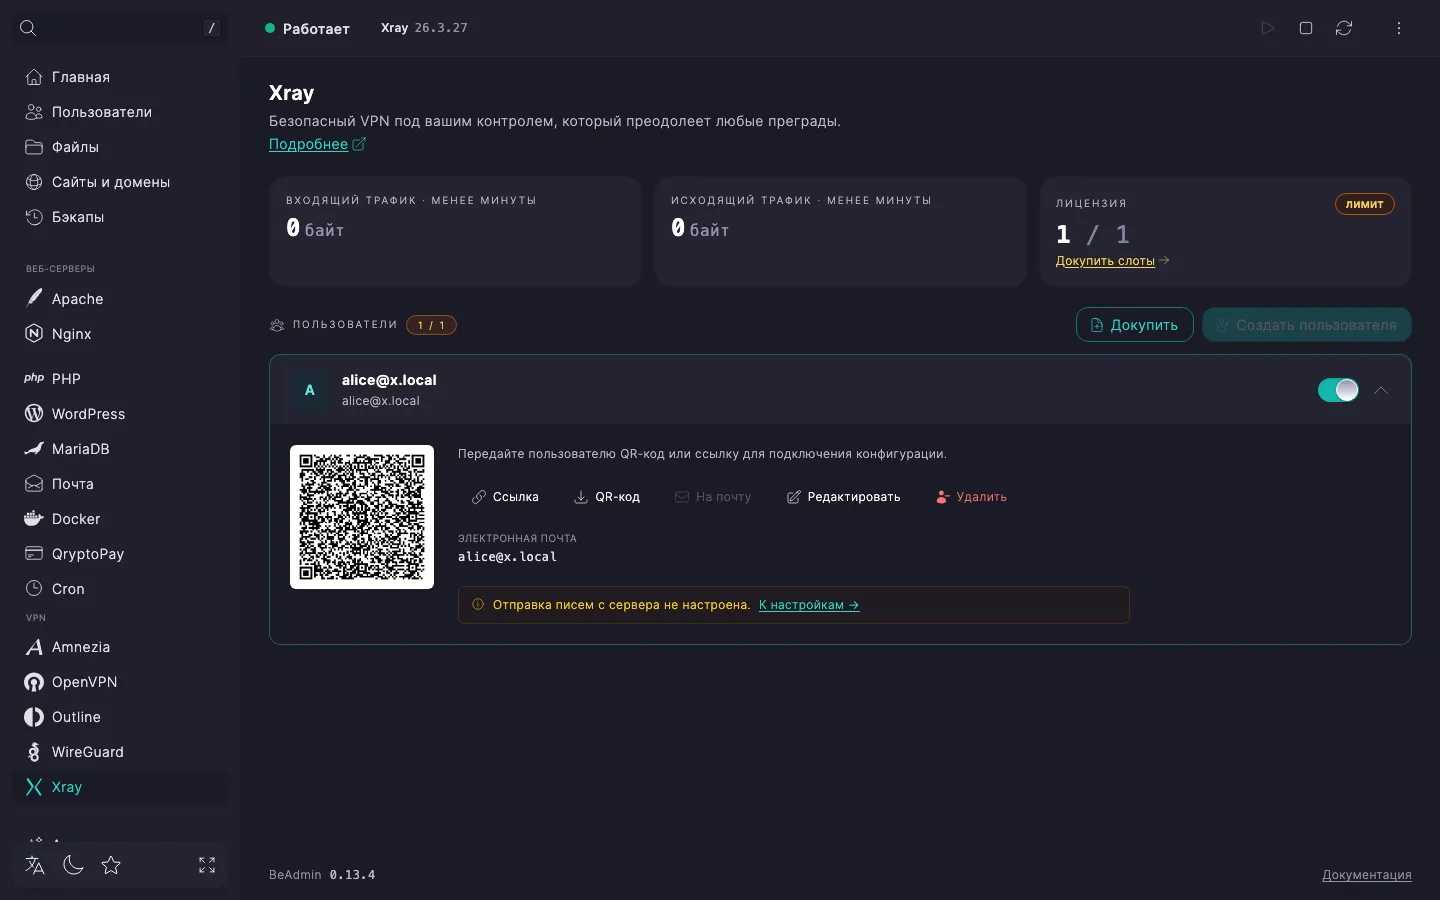
Task: Click the Докупить button
Action: point(1134,325)
